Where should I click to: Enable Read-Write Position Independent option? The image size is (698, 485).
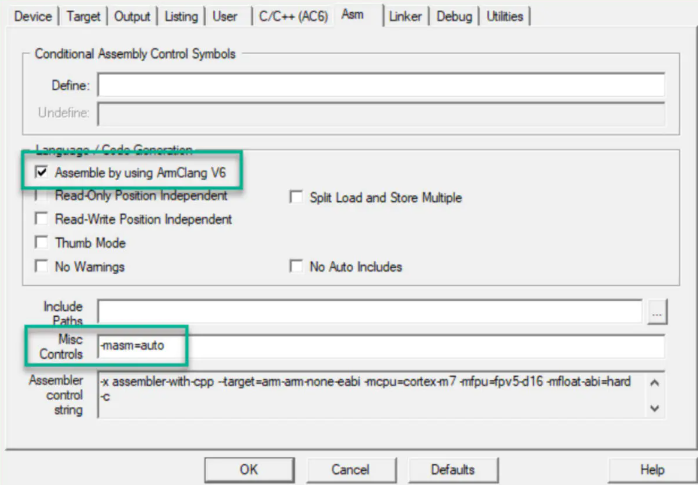click(42, 219)
